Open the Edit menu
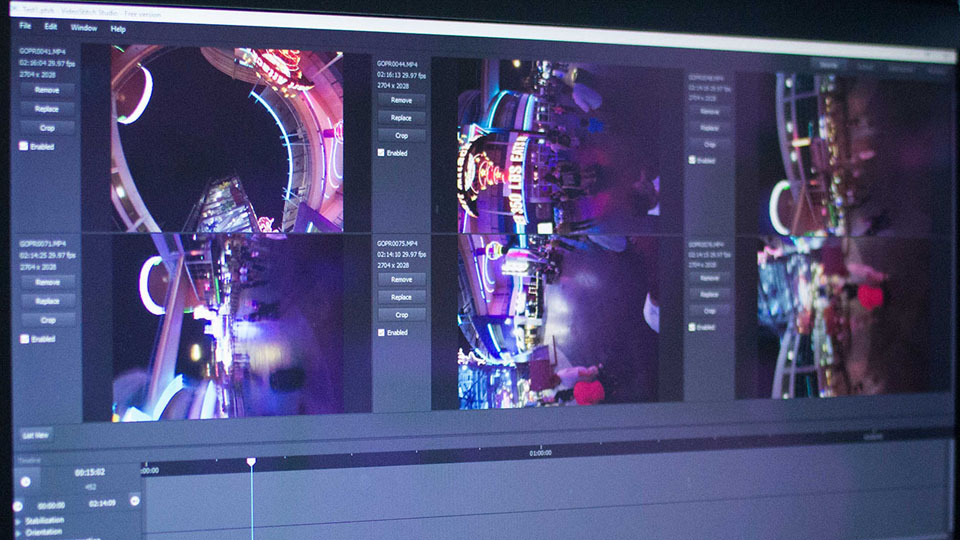The width and height of the screenshot is (960, 540). [51, 26]
